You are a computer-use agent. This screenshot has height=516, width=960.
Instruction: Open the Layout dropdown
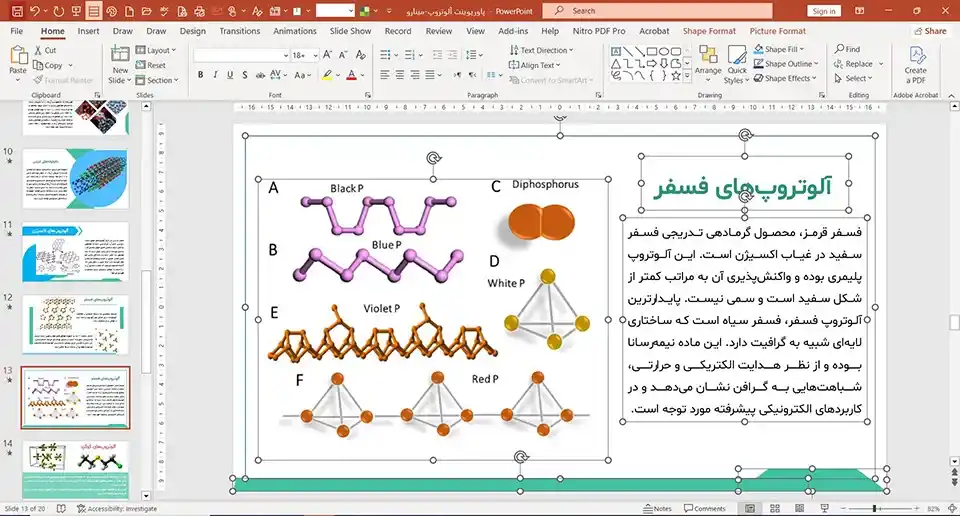click(x=156, y=50)
